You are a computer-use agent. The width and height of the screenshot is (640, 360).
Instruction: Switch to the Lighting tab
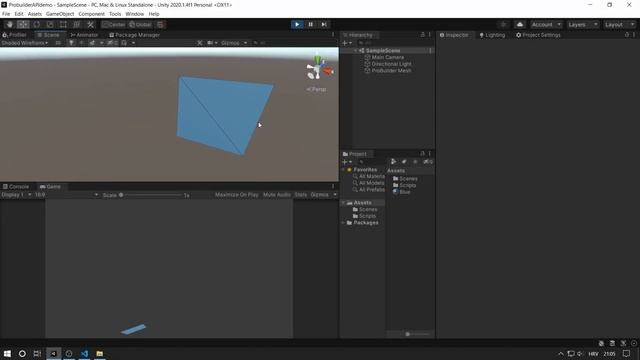pos(492,35)
